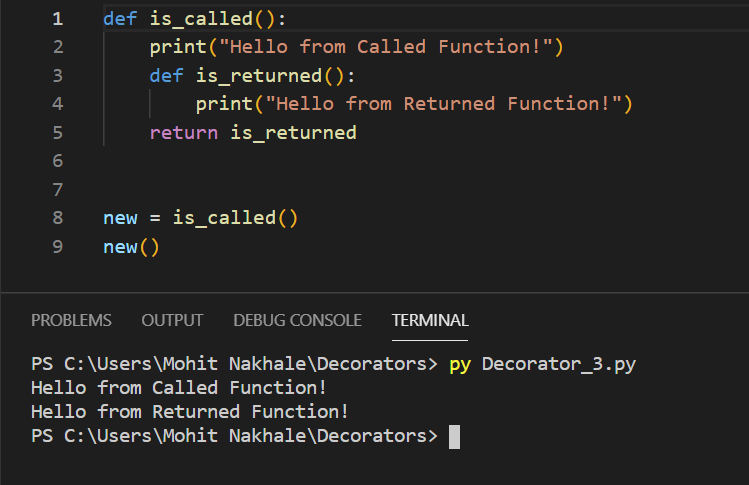Viewport: 749px width, 485px height.
Task: Activate the TERMINAL tab
Action: click(x=430, y=320)
